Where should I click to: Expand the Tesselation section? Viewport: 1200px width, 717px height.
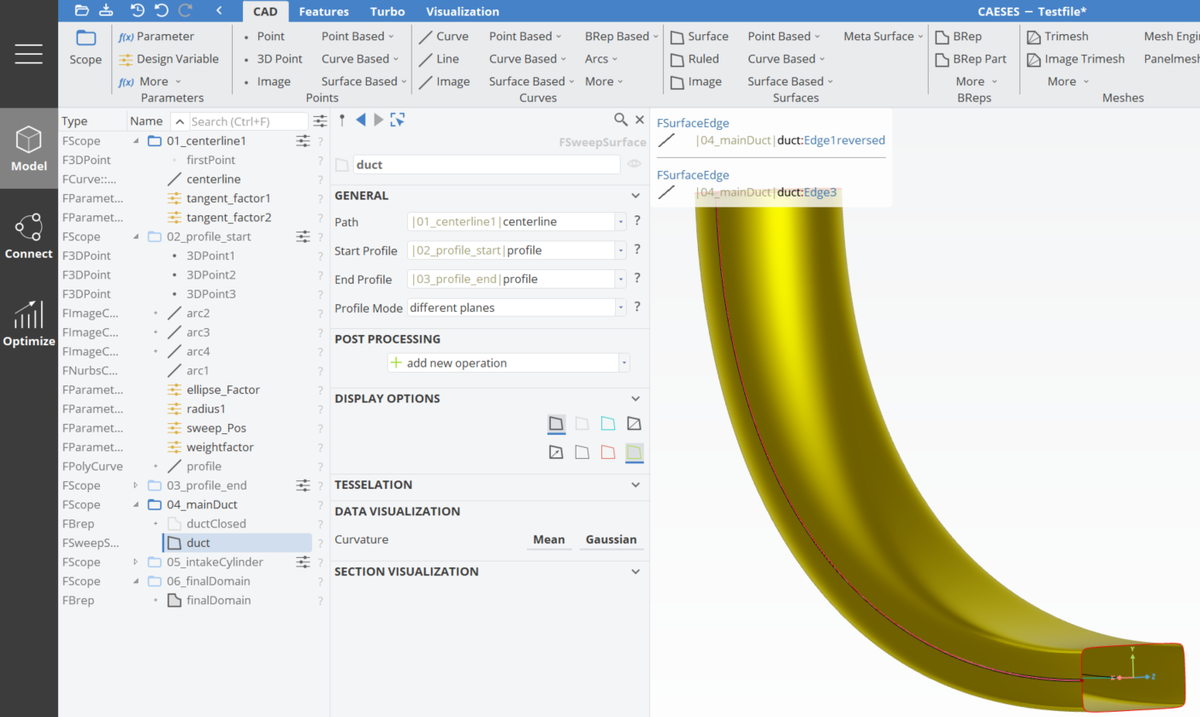pyautogui.click(x=635, y=485)
